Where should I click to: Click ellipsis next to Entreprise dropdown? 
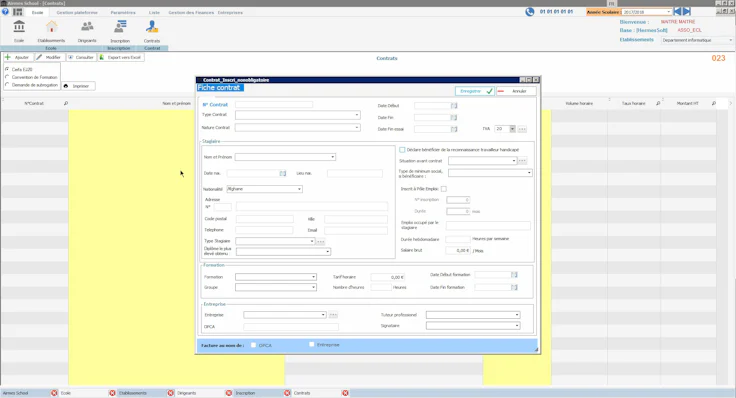333,315
